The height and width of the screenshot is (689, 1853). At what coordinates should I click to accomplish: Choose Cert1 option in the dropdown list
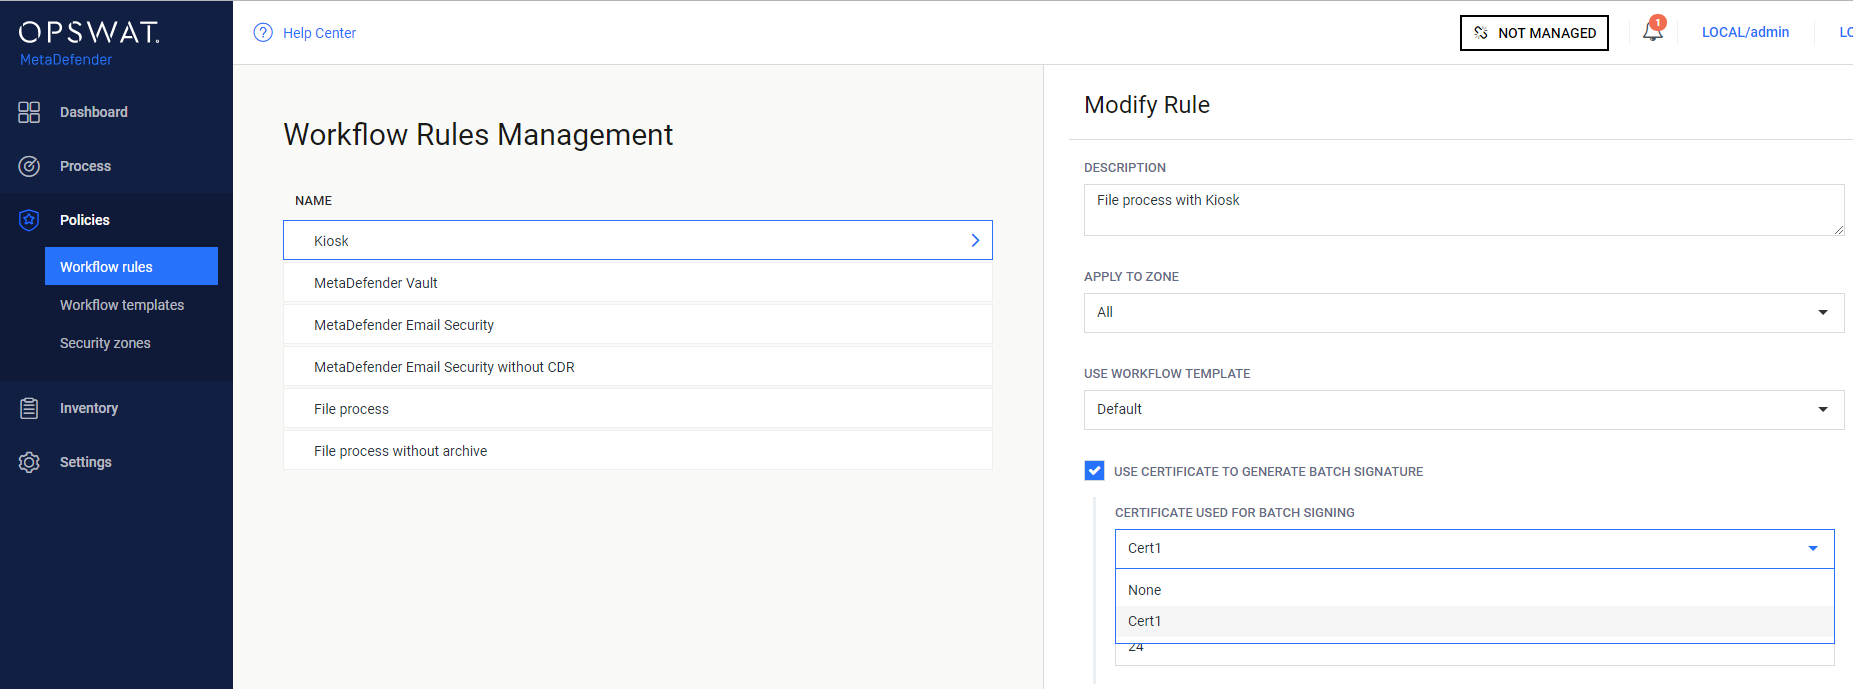(1475, 621)
